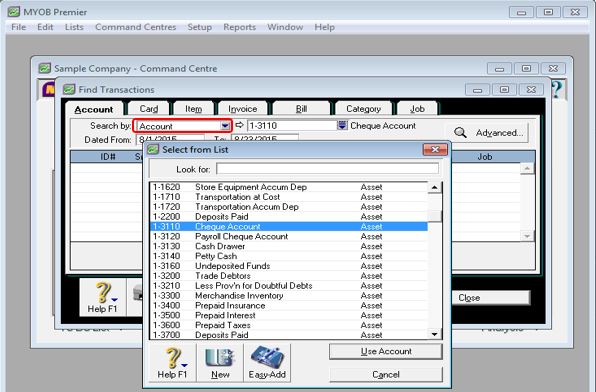The width and height of the screenshot is (596, 392).
Task: Click the Look for input field
Action: coord(327,169)
